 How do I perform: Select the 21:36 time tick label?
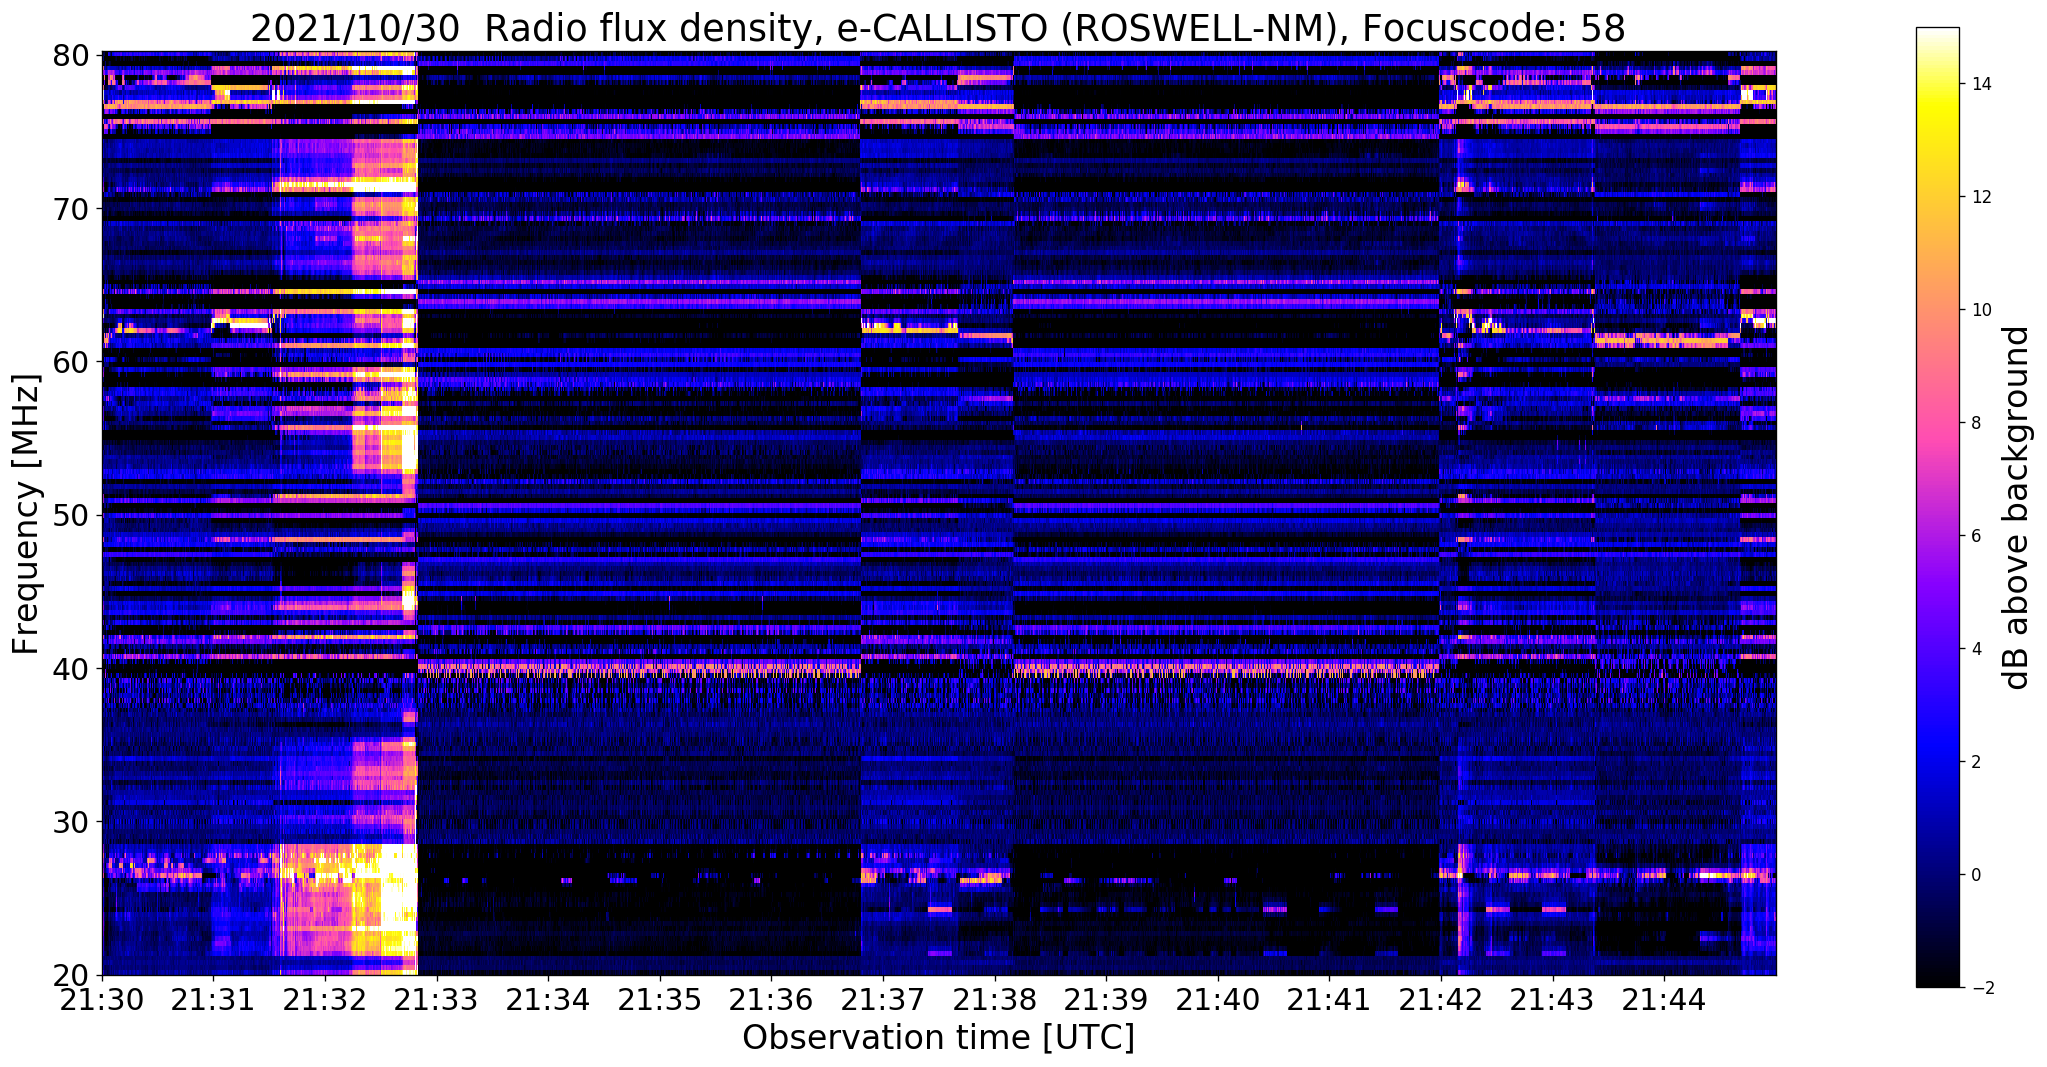click(x=771, y=998)
